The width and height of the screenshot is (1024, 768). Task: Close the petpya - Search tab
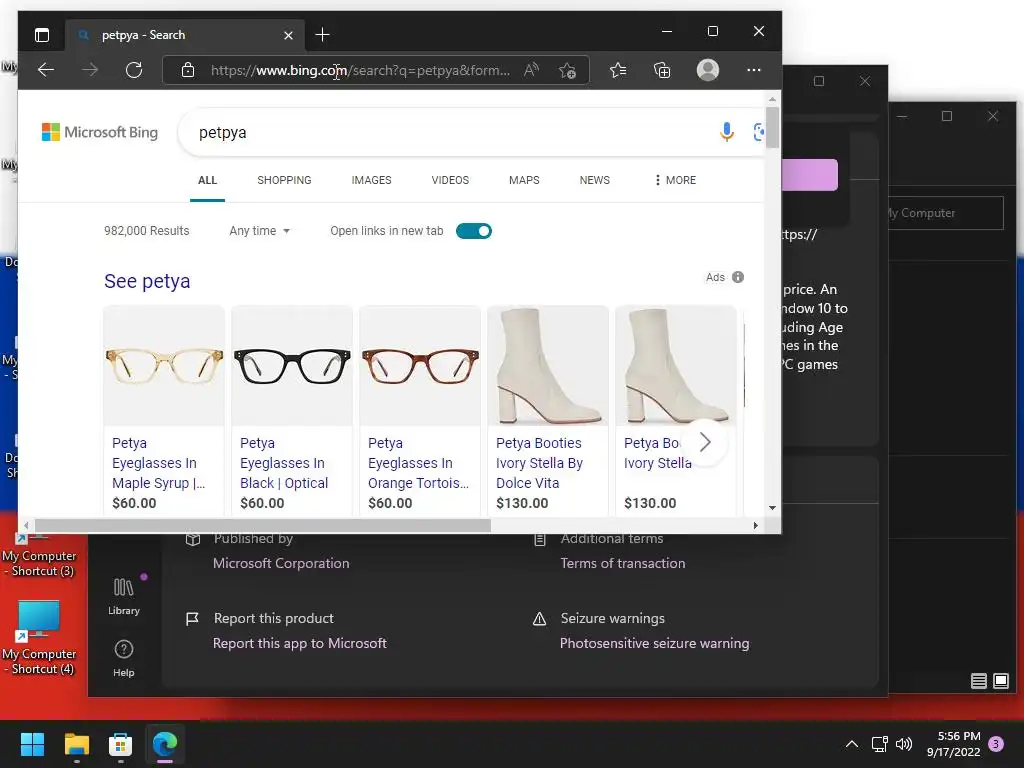[288, 35]
